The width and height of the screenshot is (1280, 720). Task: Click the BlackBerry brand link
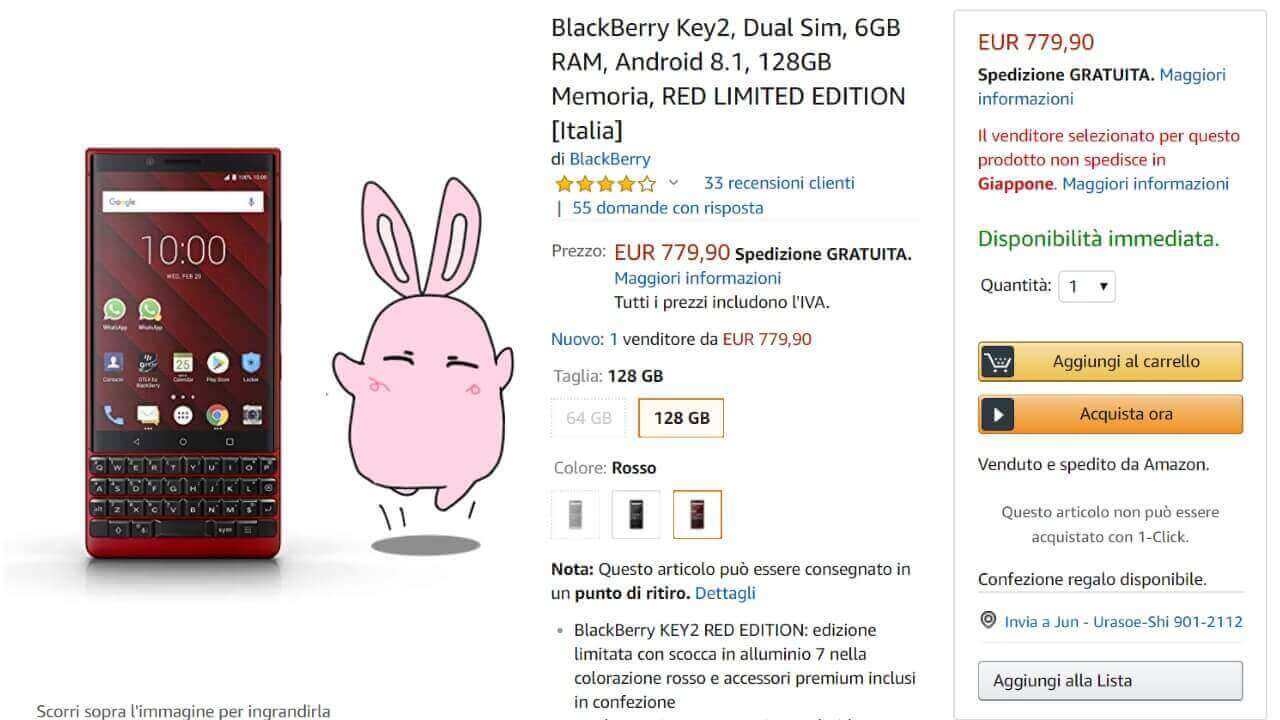coord(610,159)
